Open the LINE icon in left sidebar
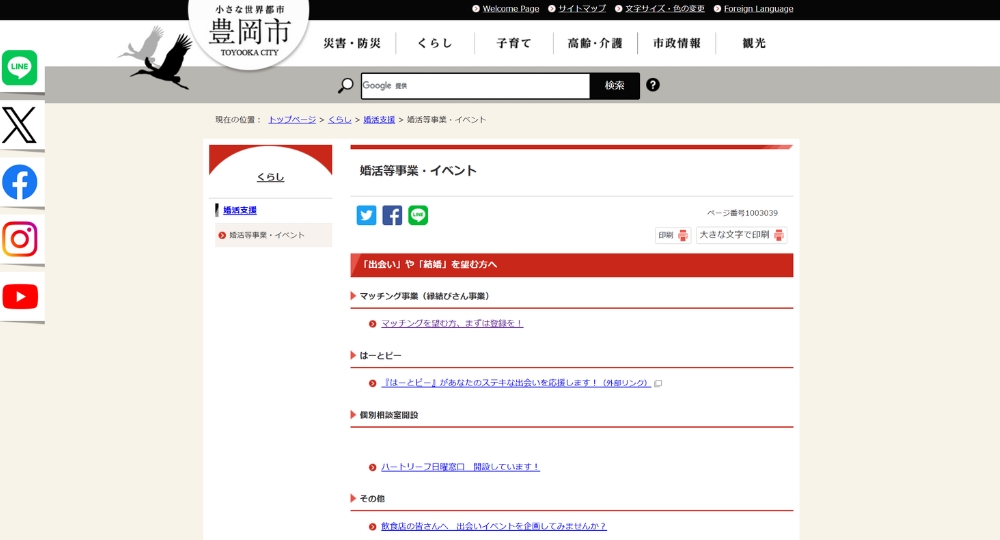Screen dimensions: 1000x540 (19, 68)
